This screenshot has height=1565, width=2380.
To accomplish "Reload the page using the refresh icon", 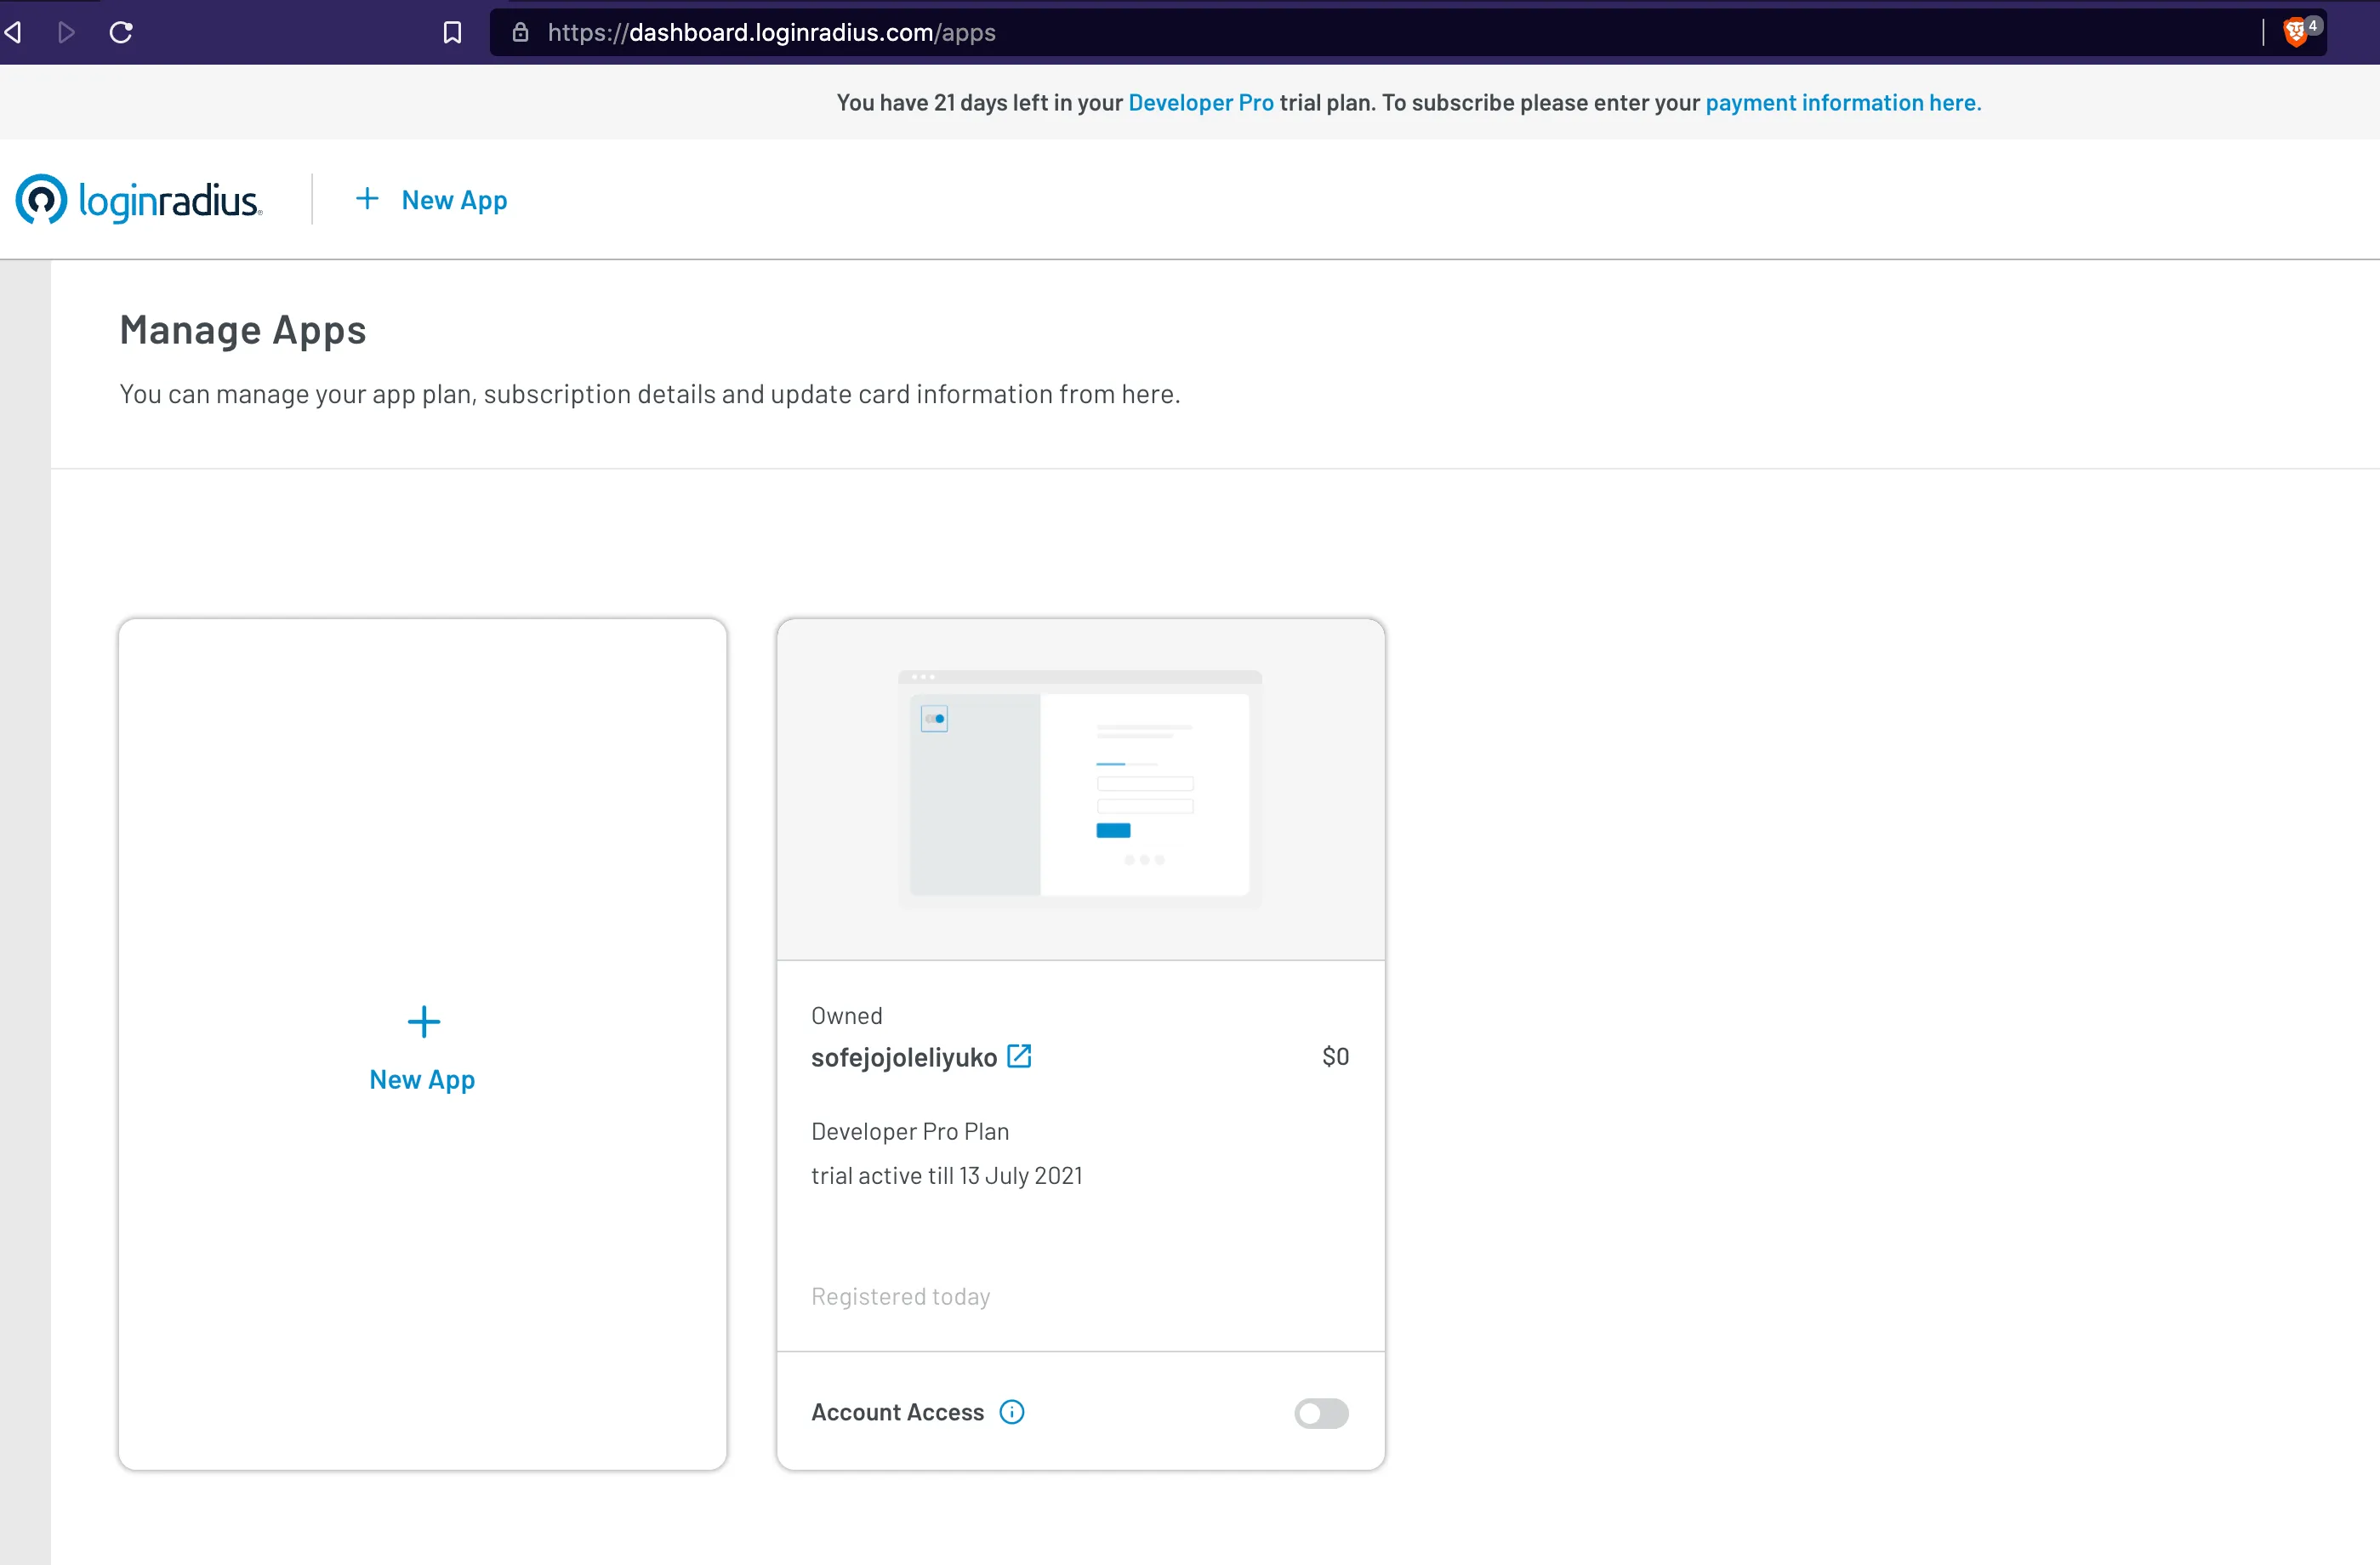I will pos(120,31).
